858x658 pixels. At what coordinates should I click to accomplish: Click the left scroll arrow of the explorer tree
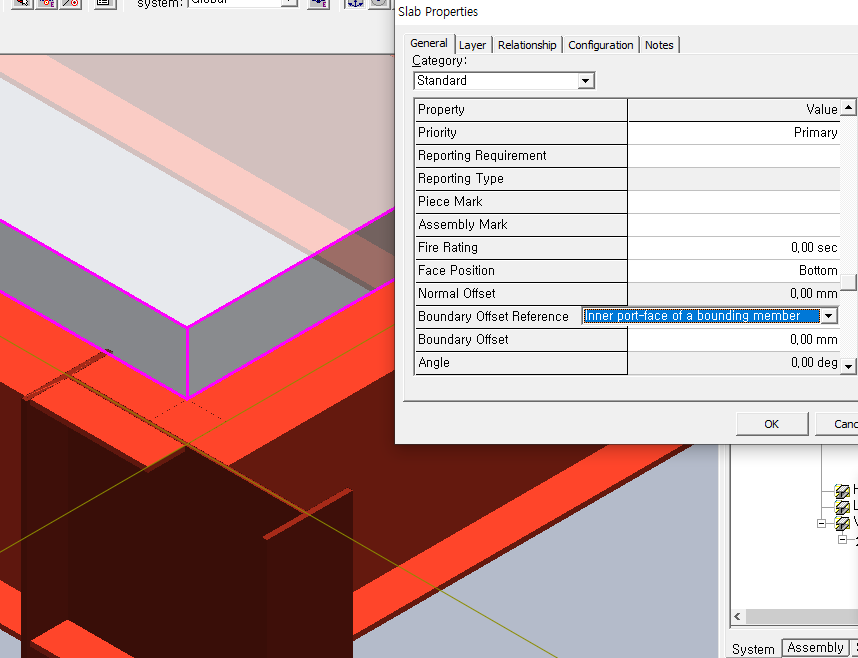coord(737,616)
